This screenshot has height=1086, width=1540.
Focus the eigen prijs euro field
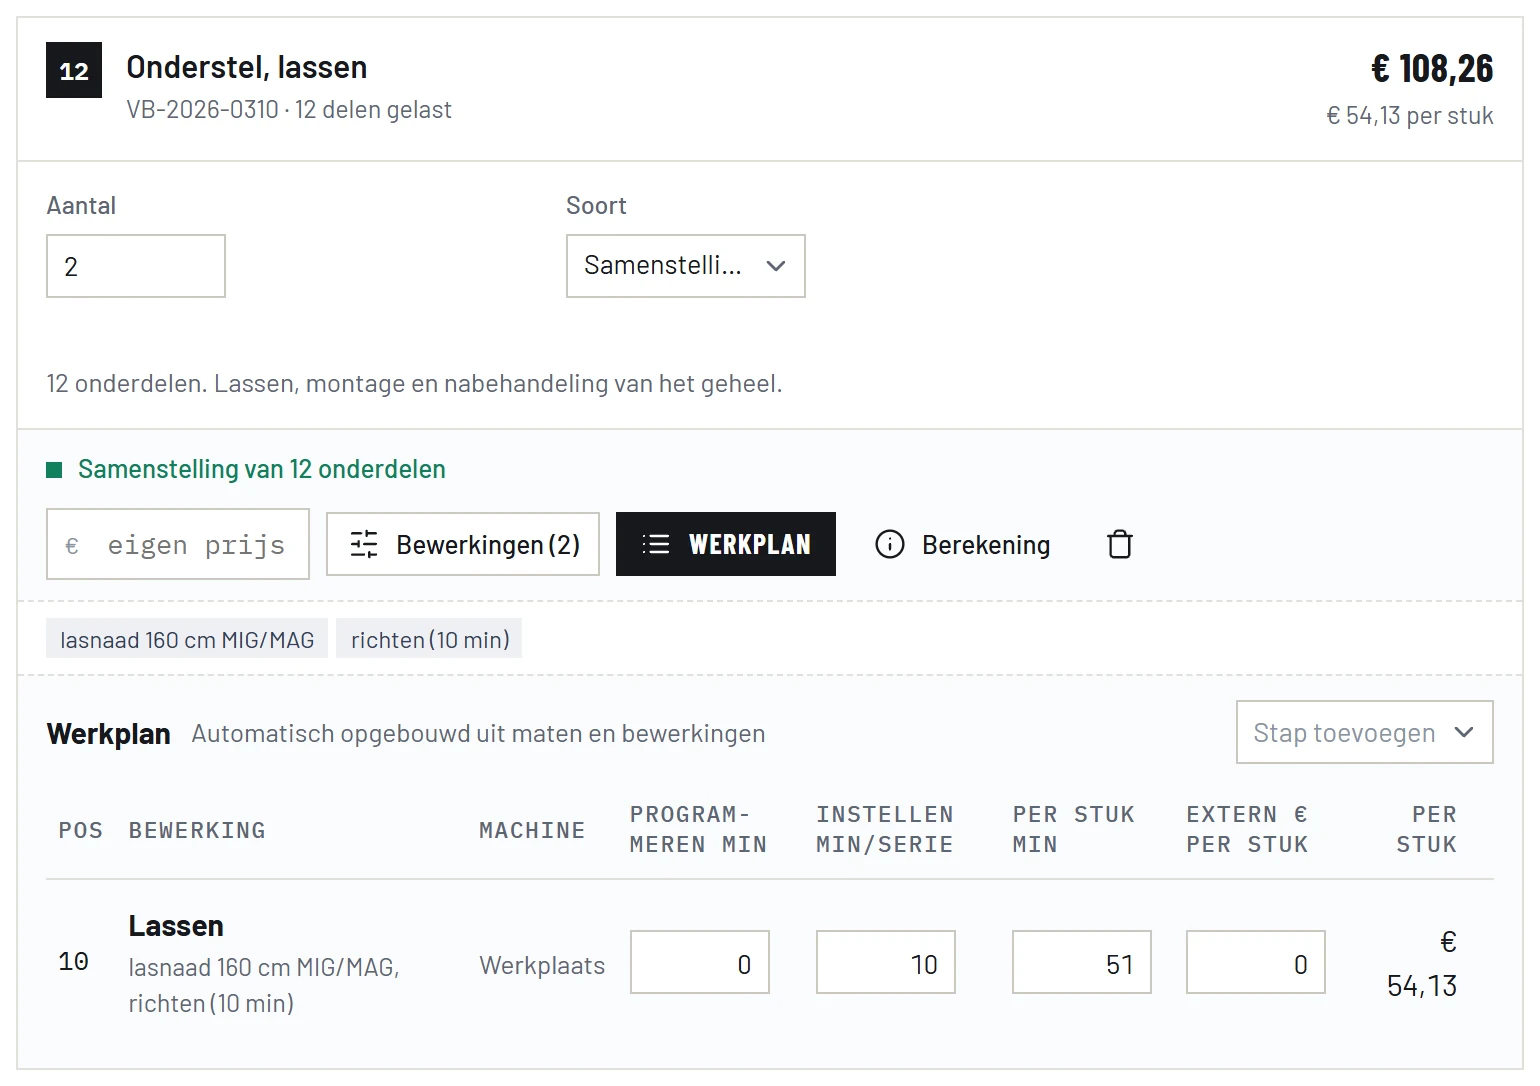[178, 544]
